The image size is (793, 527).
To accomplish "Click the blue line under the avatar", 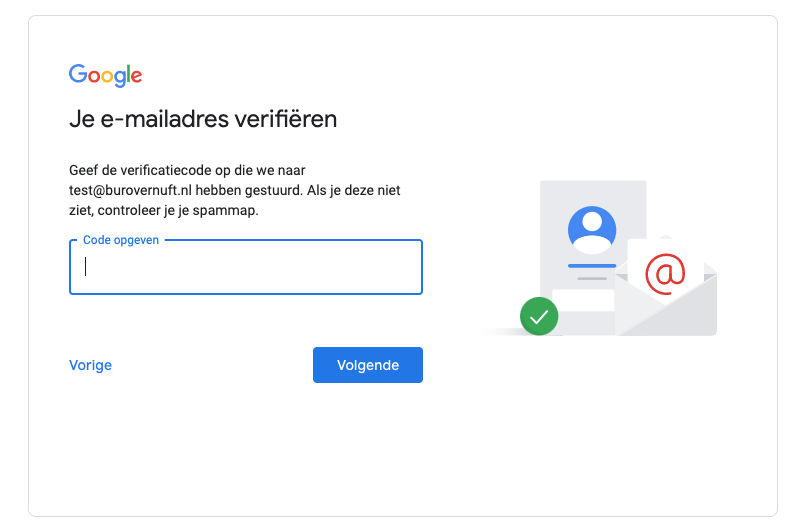I will (592, 266).
